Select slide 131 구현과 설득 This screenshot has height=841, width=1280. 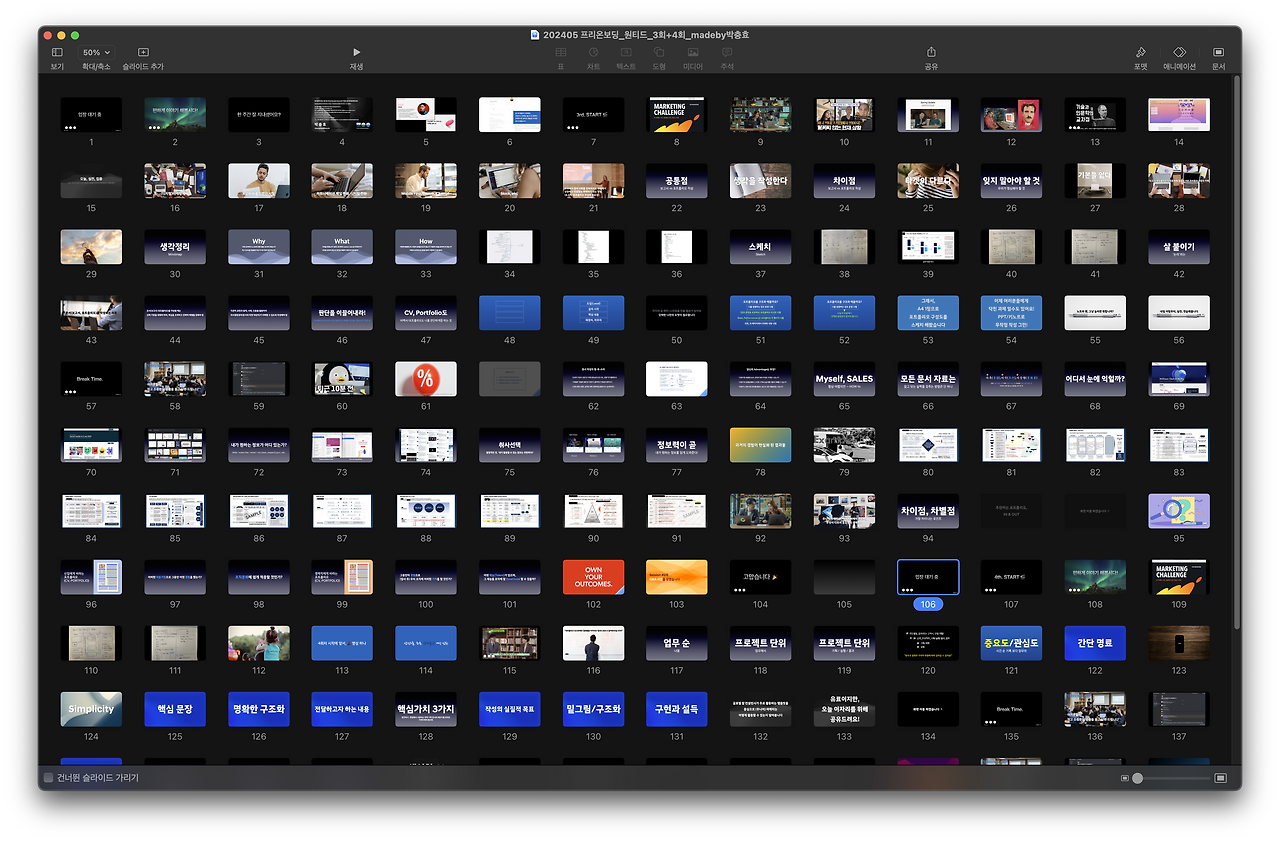coord(677,709)
